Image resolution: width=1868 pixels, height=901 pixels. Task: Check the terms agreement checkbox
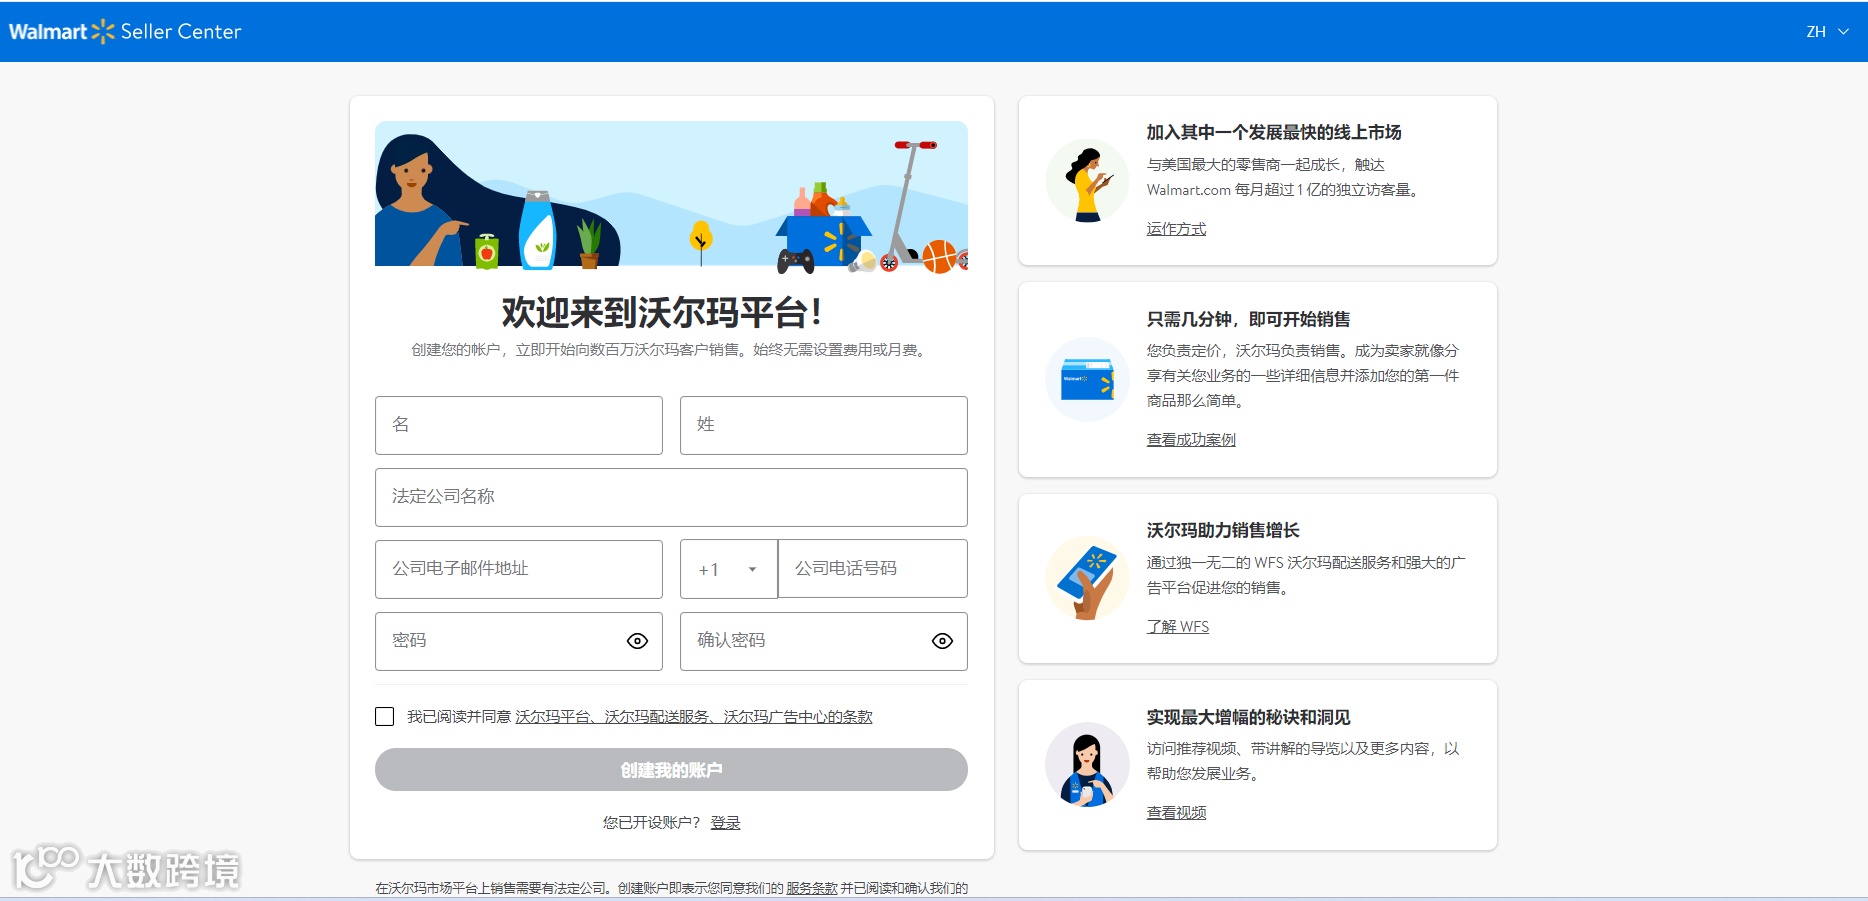pyautogui.click(x=385, y=716)
